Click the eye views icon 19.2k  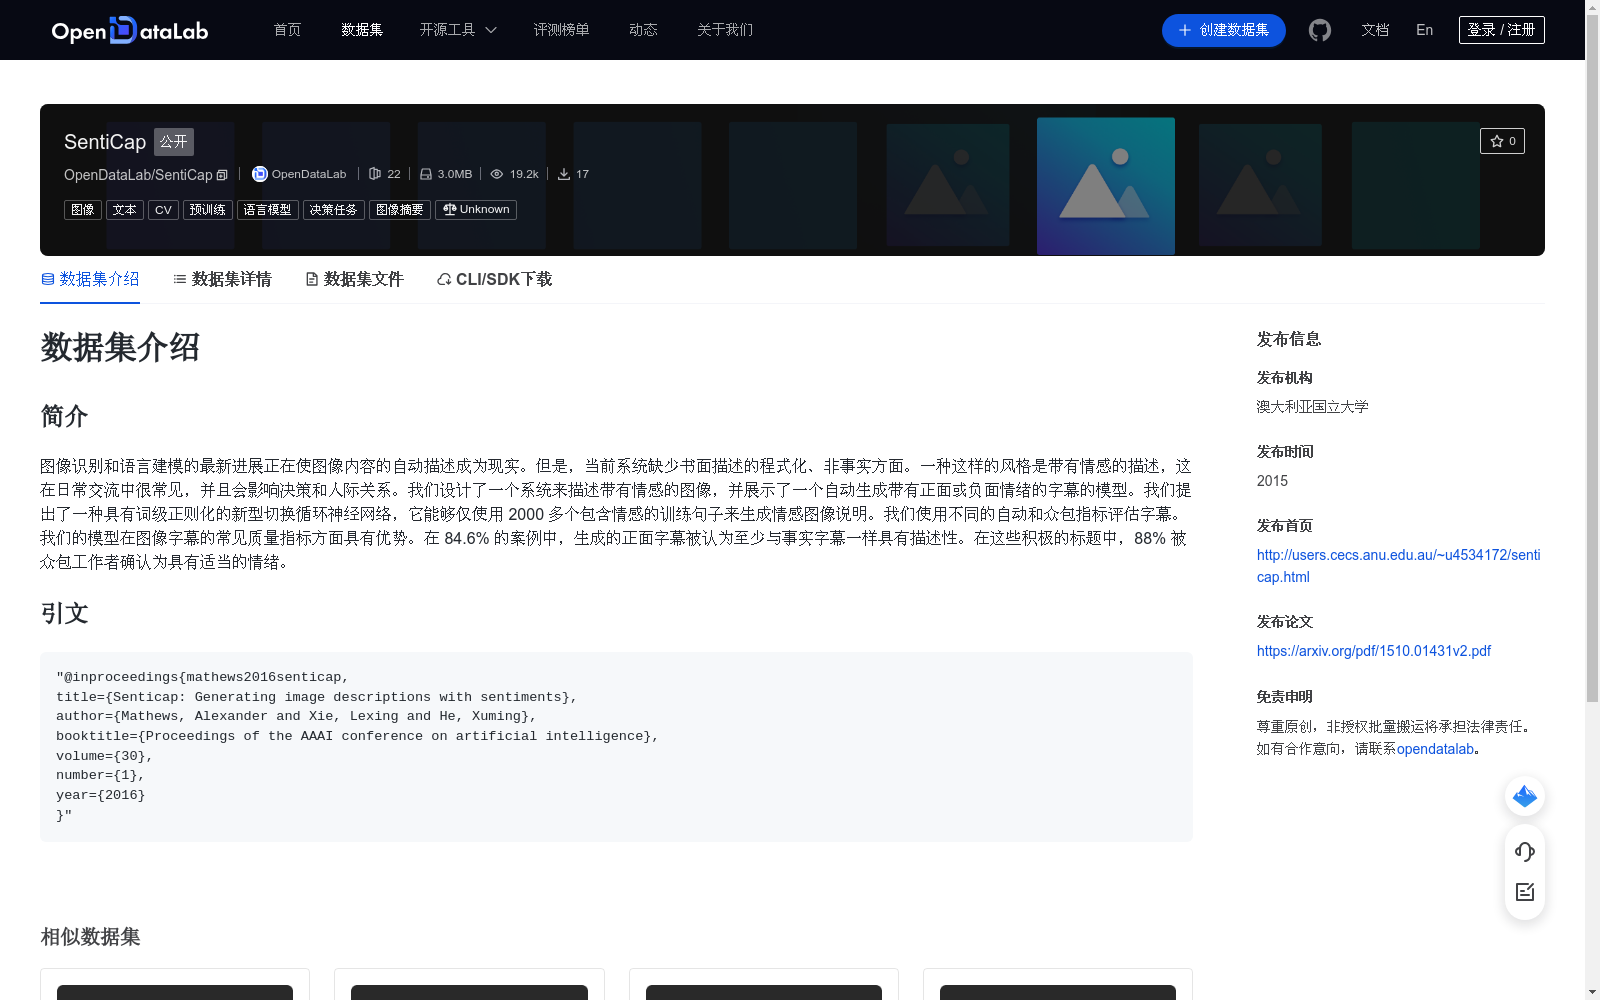(497, 174)
